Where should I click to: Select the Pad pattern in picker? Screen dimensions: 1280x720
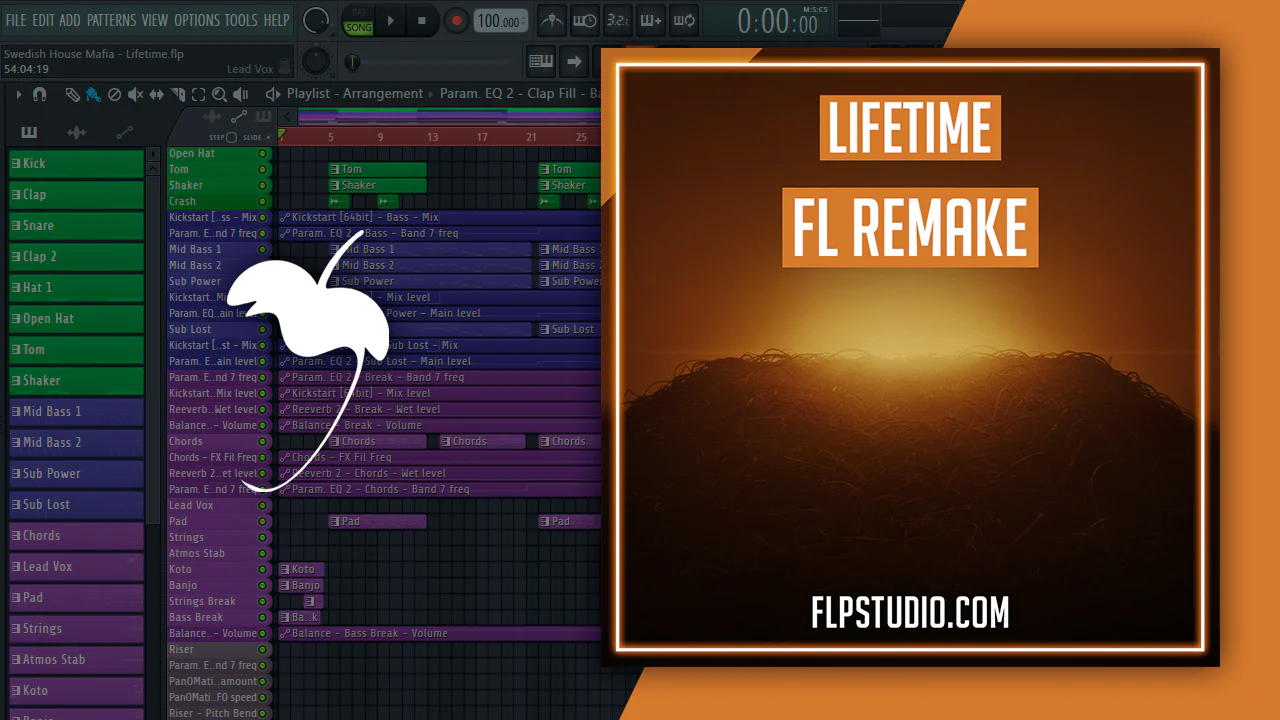(x=76, y=597)
